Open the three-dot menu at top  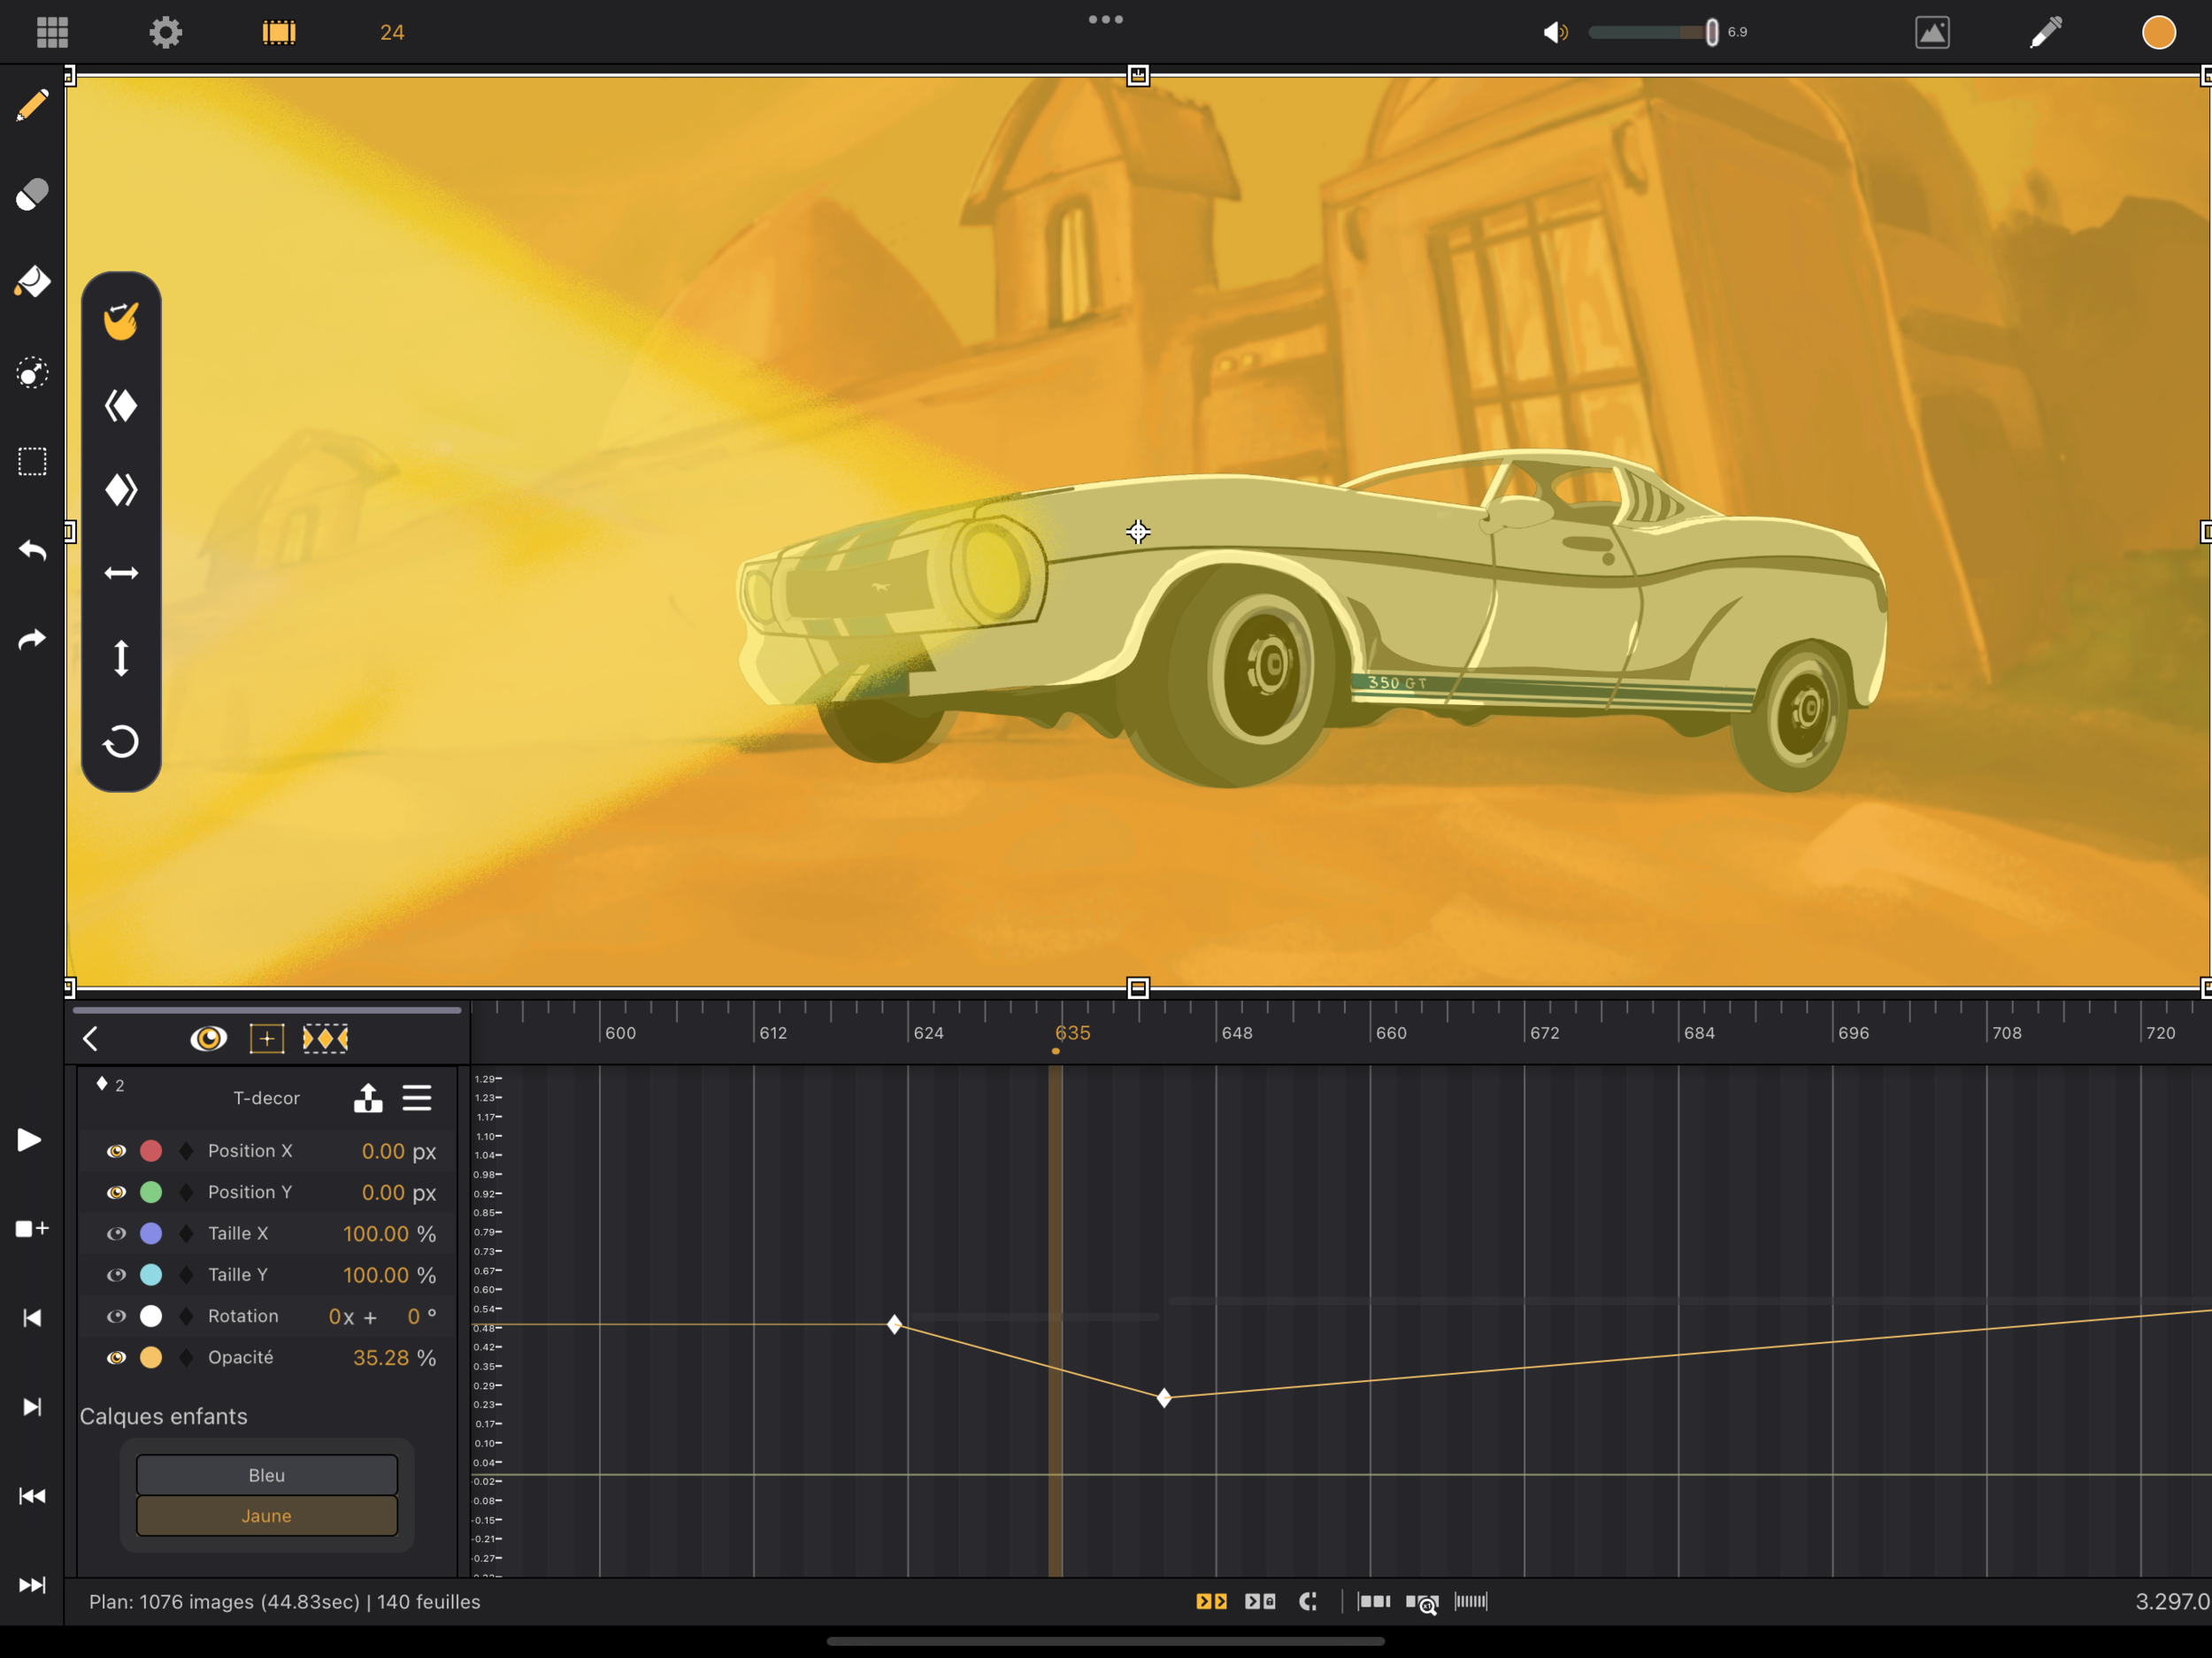pos(1105,19)
